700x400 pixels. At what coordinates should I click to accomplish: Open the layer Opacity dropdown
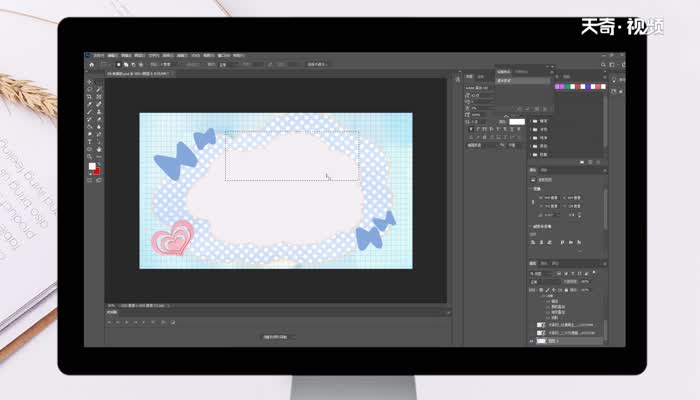pos(585,282)
